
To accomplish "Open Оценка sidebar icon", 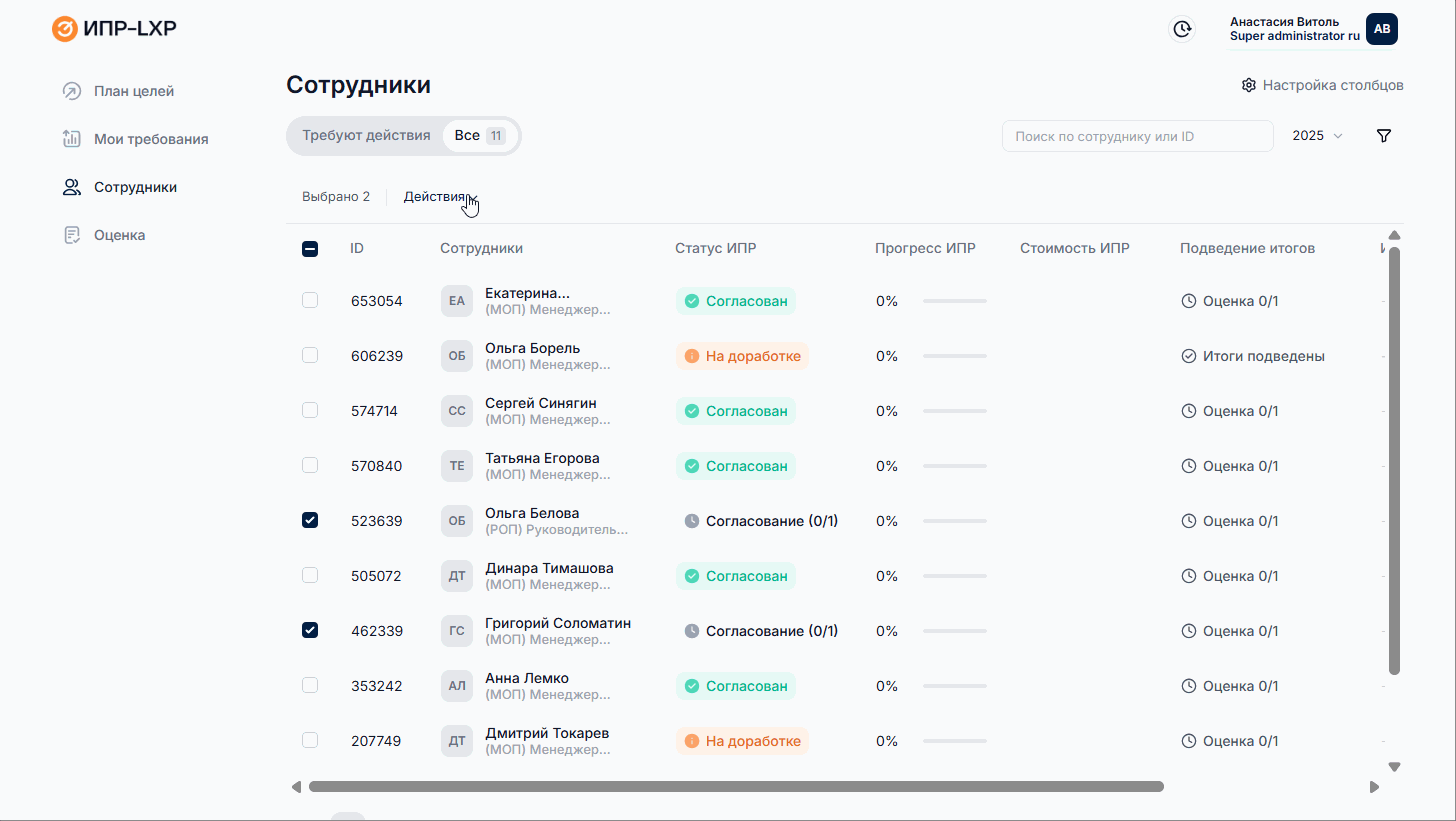I will tap(71, 235).
